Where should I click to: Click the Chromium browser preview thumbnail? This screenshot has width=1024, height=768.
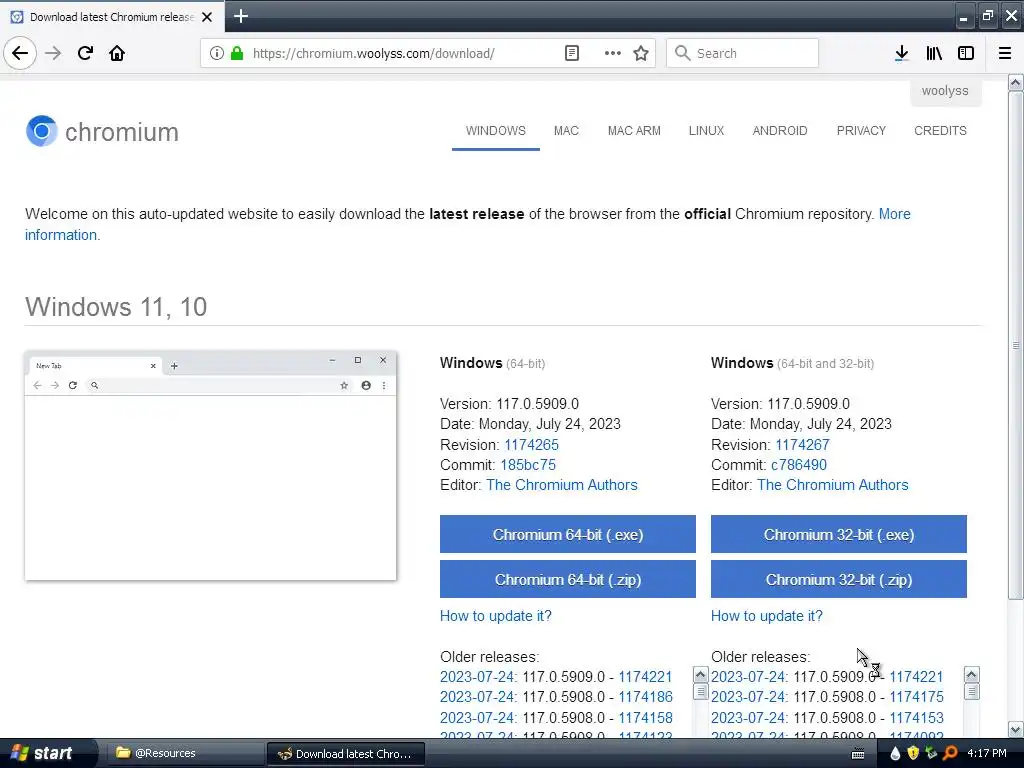[210, 466]
